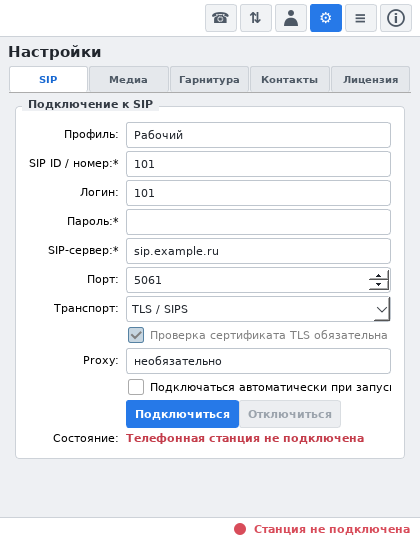The height and width of the screenshot is (540, 420).
Task: Click the Подключиться button
Action: pyautogui.click(x=182, y=414)
